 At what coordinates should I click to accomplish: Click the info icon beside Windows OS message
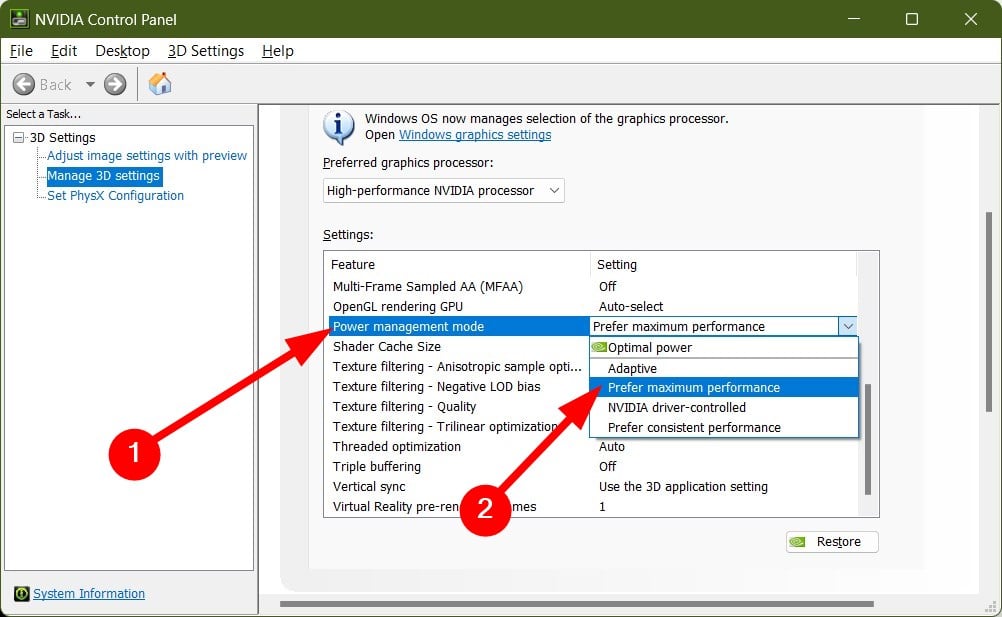(339, 126)
